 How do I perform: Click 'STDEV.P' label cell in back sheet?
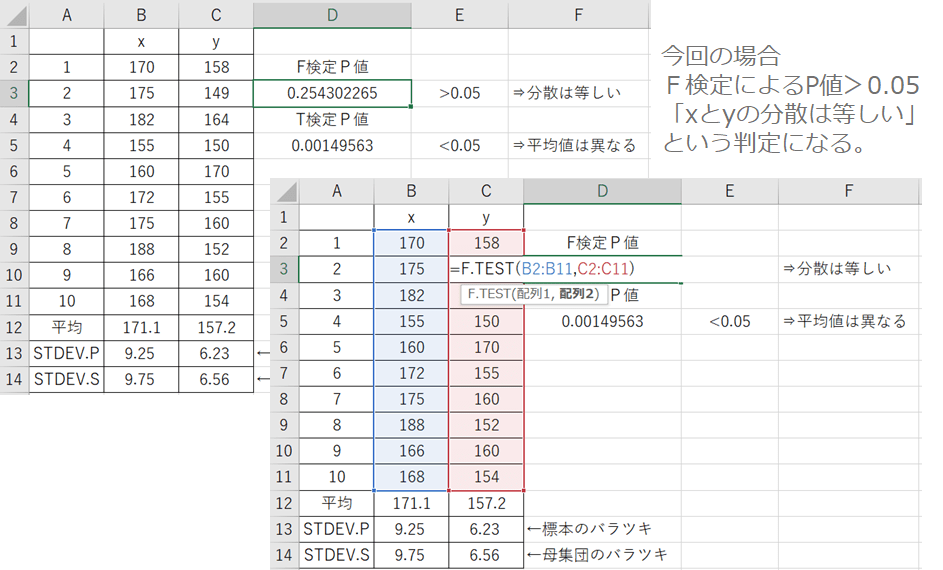click(66, 354)
